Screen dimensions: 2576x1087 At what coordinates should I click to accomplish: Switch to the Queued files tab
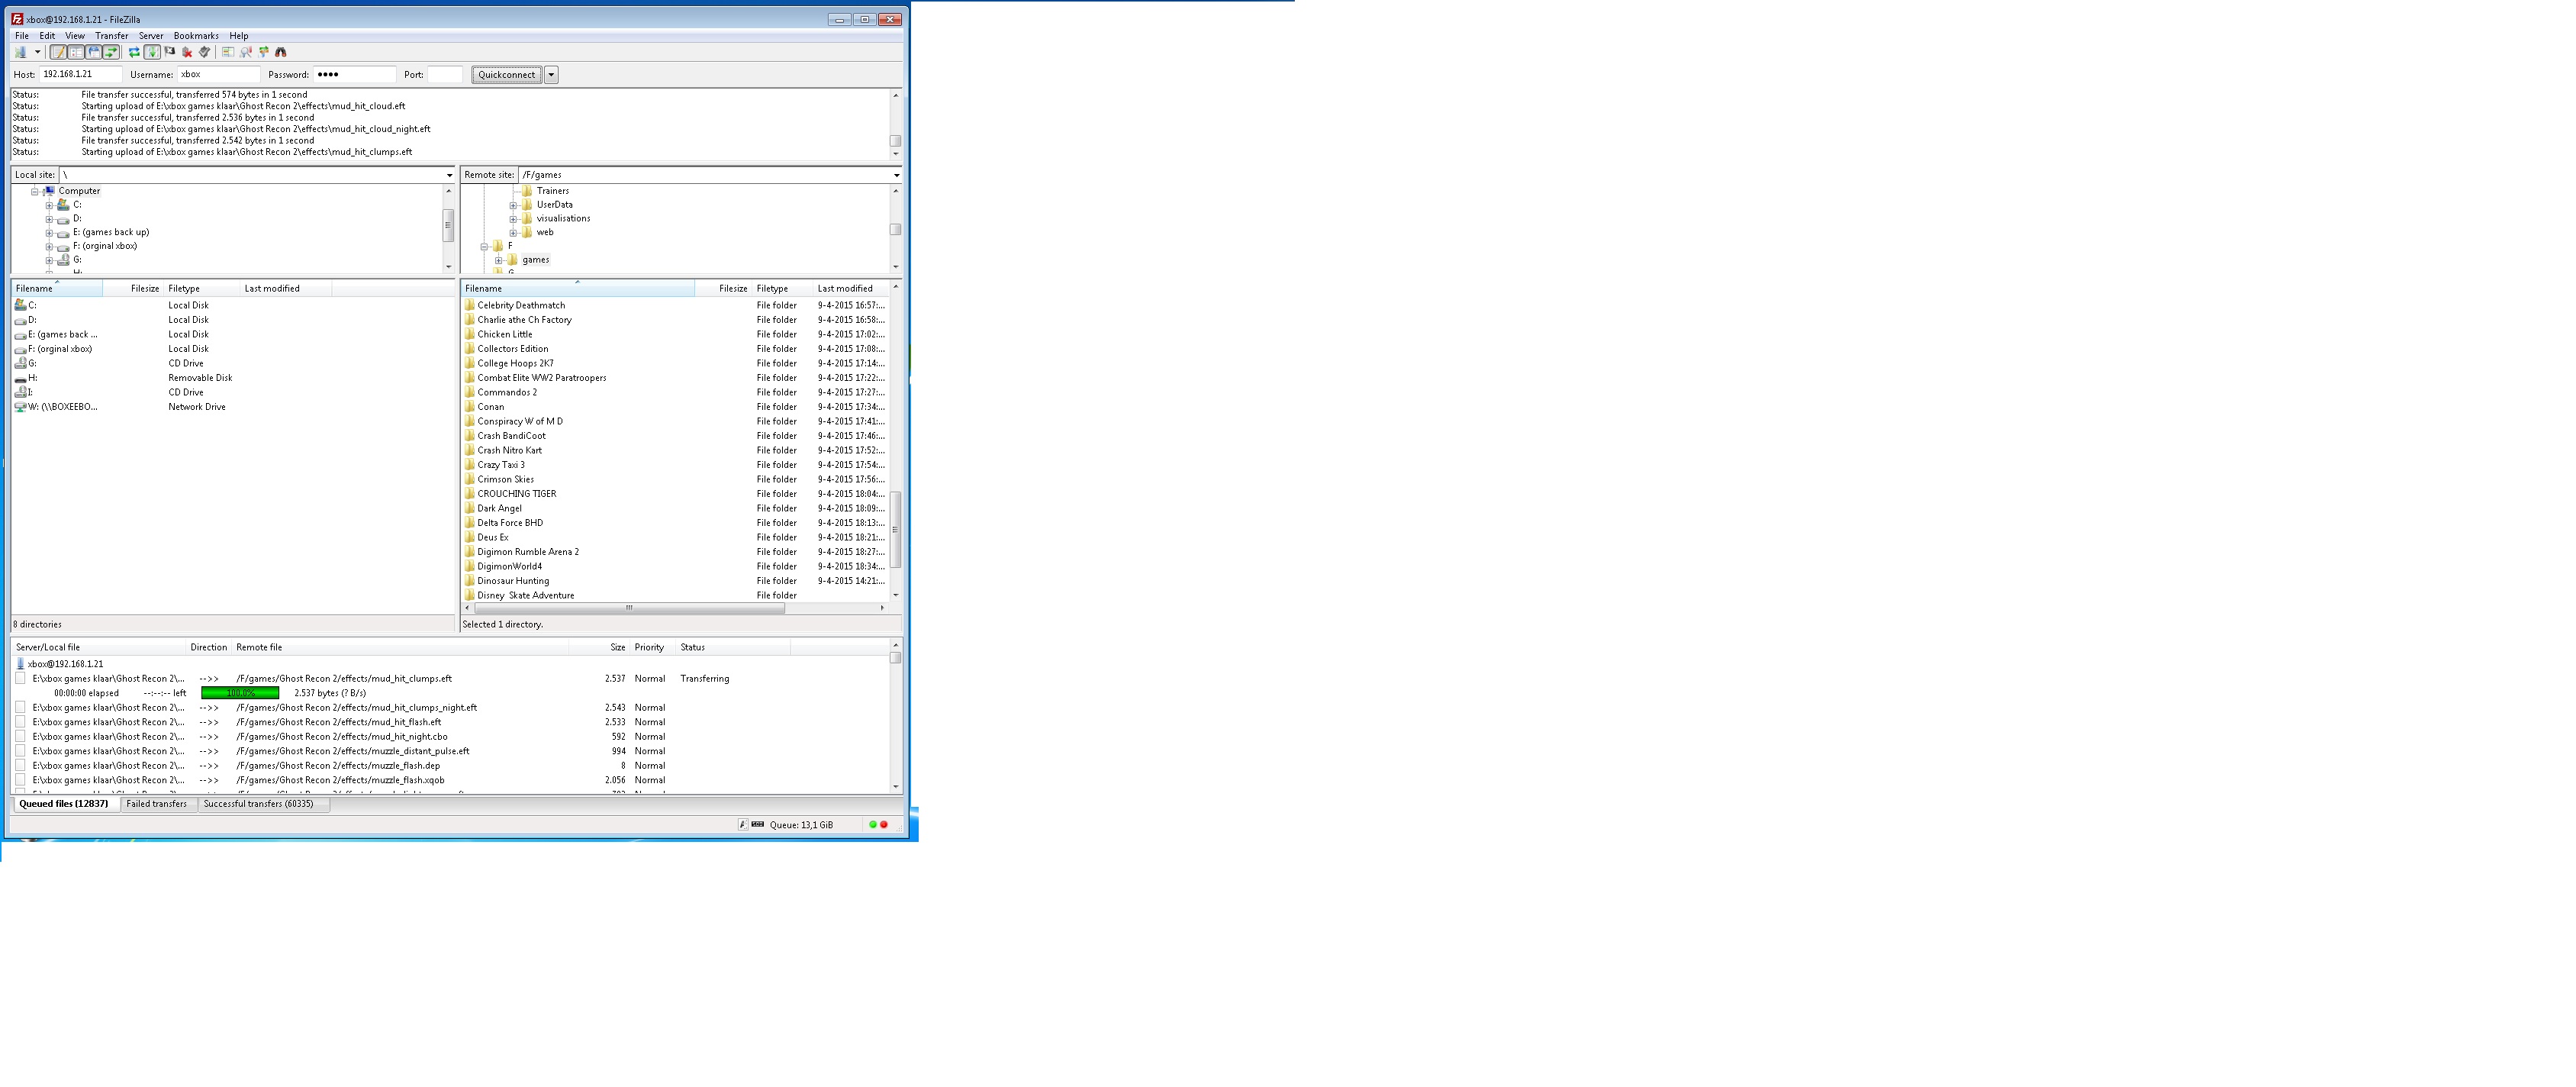click(64, 805)
